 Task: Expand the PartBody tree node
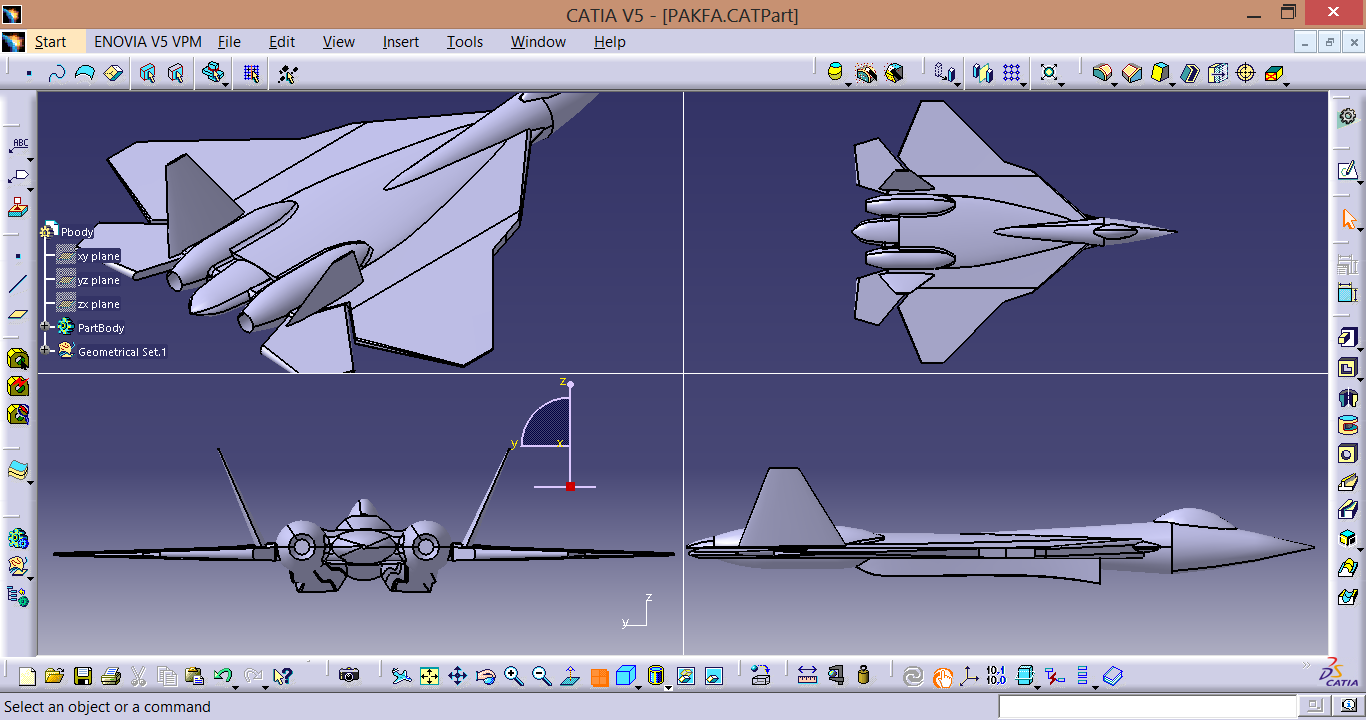tap(45, 327)
